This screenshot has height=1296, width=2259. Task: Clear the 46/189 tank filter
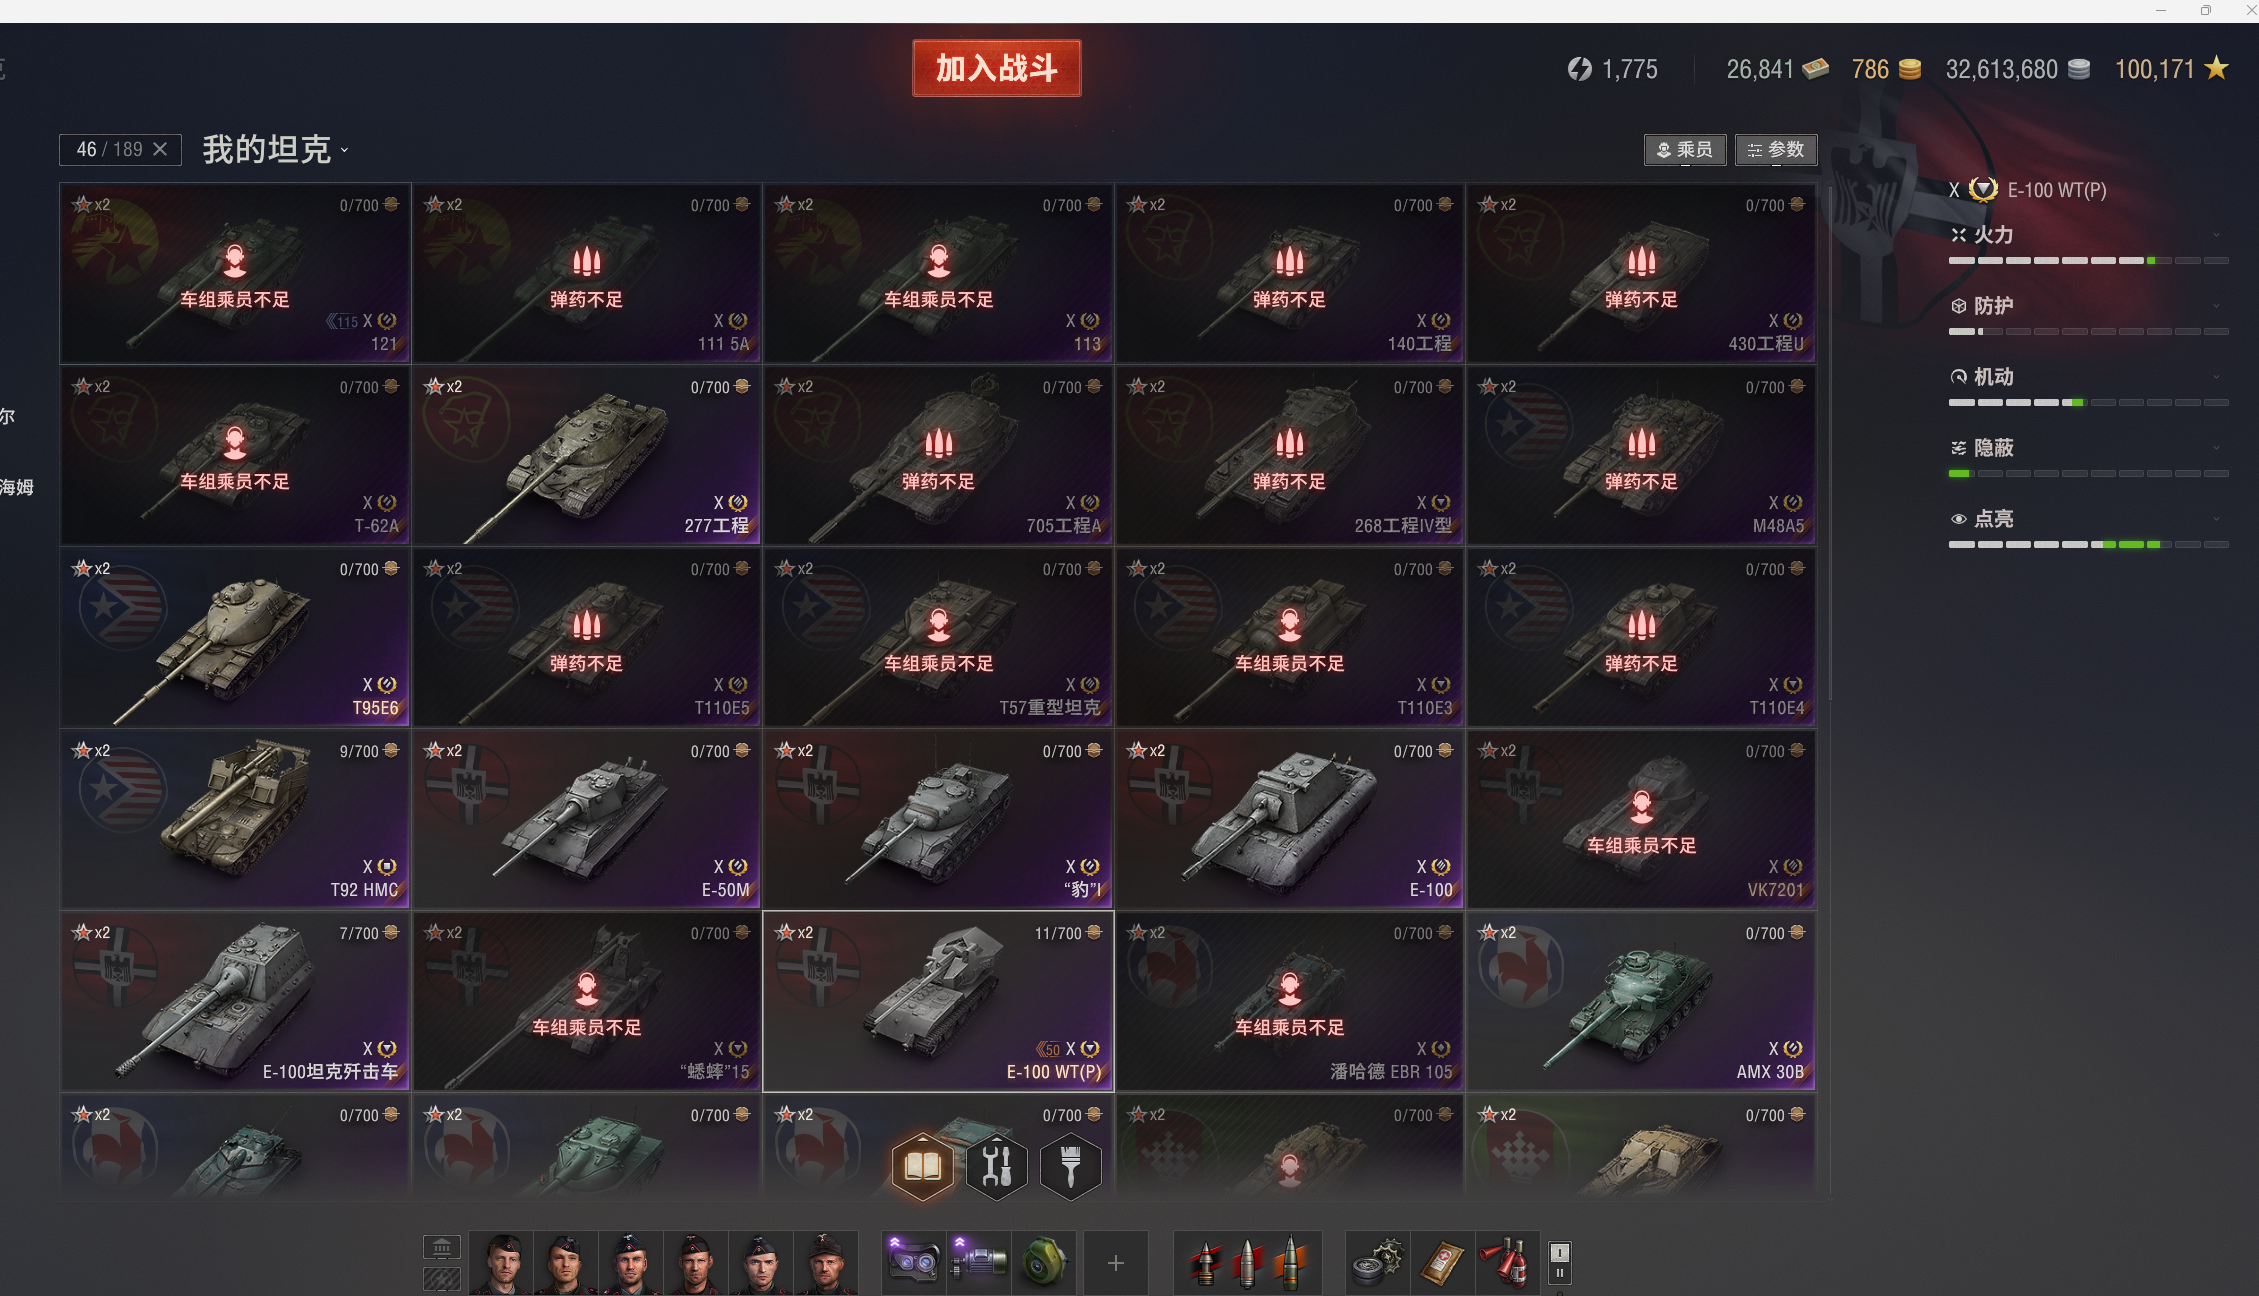160,149
